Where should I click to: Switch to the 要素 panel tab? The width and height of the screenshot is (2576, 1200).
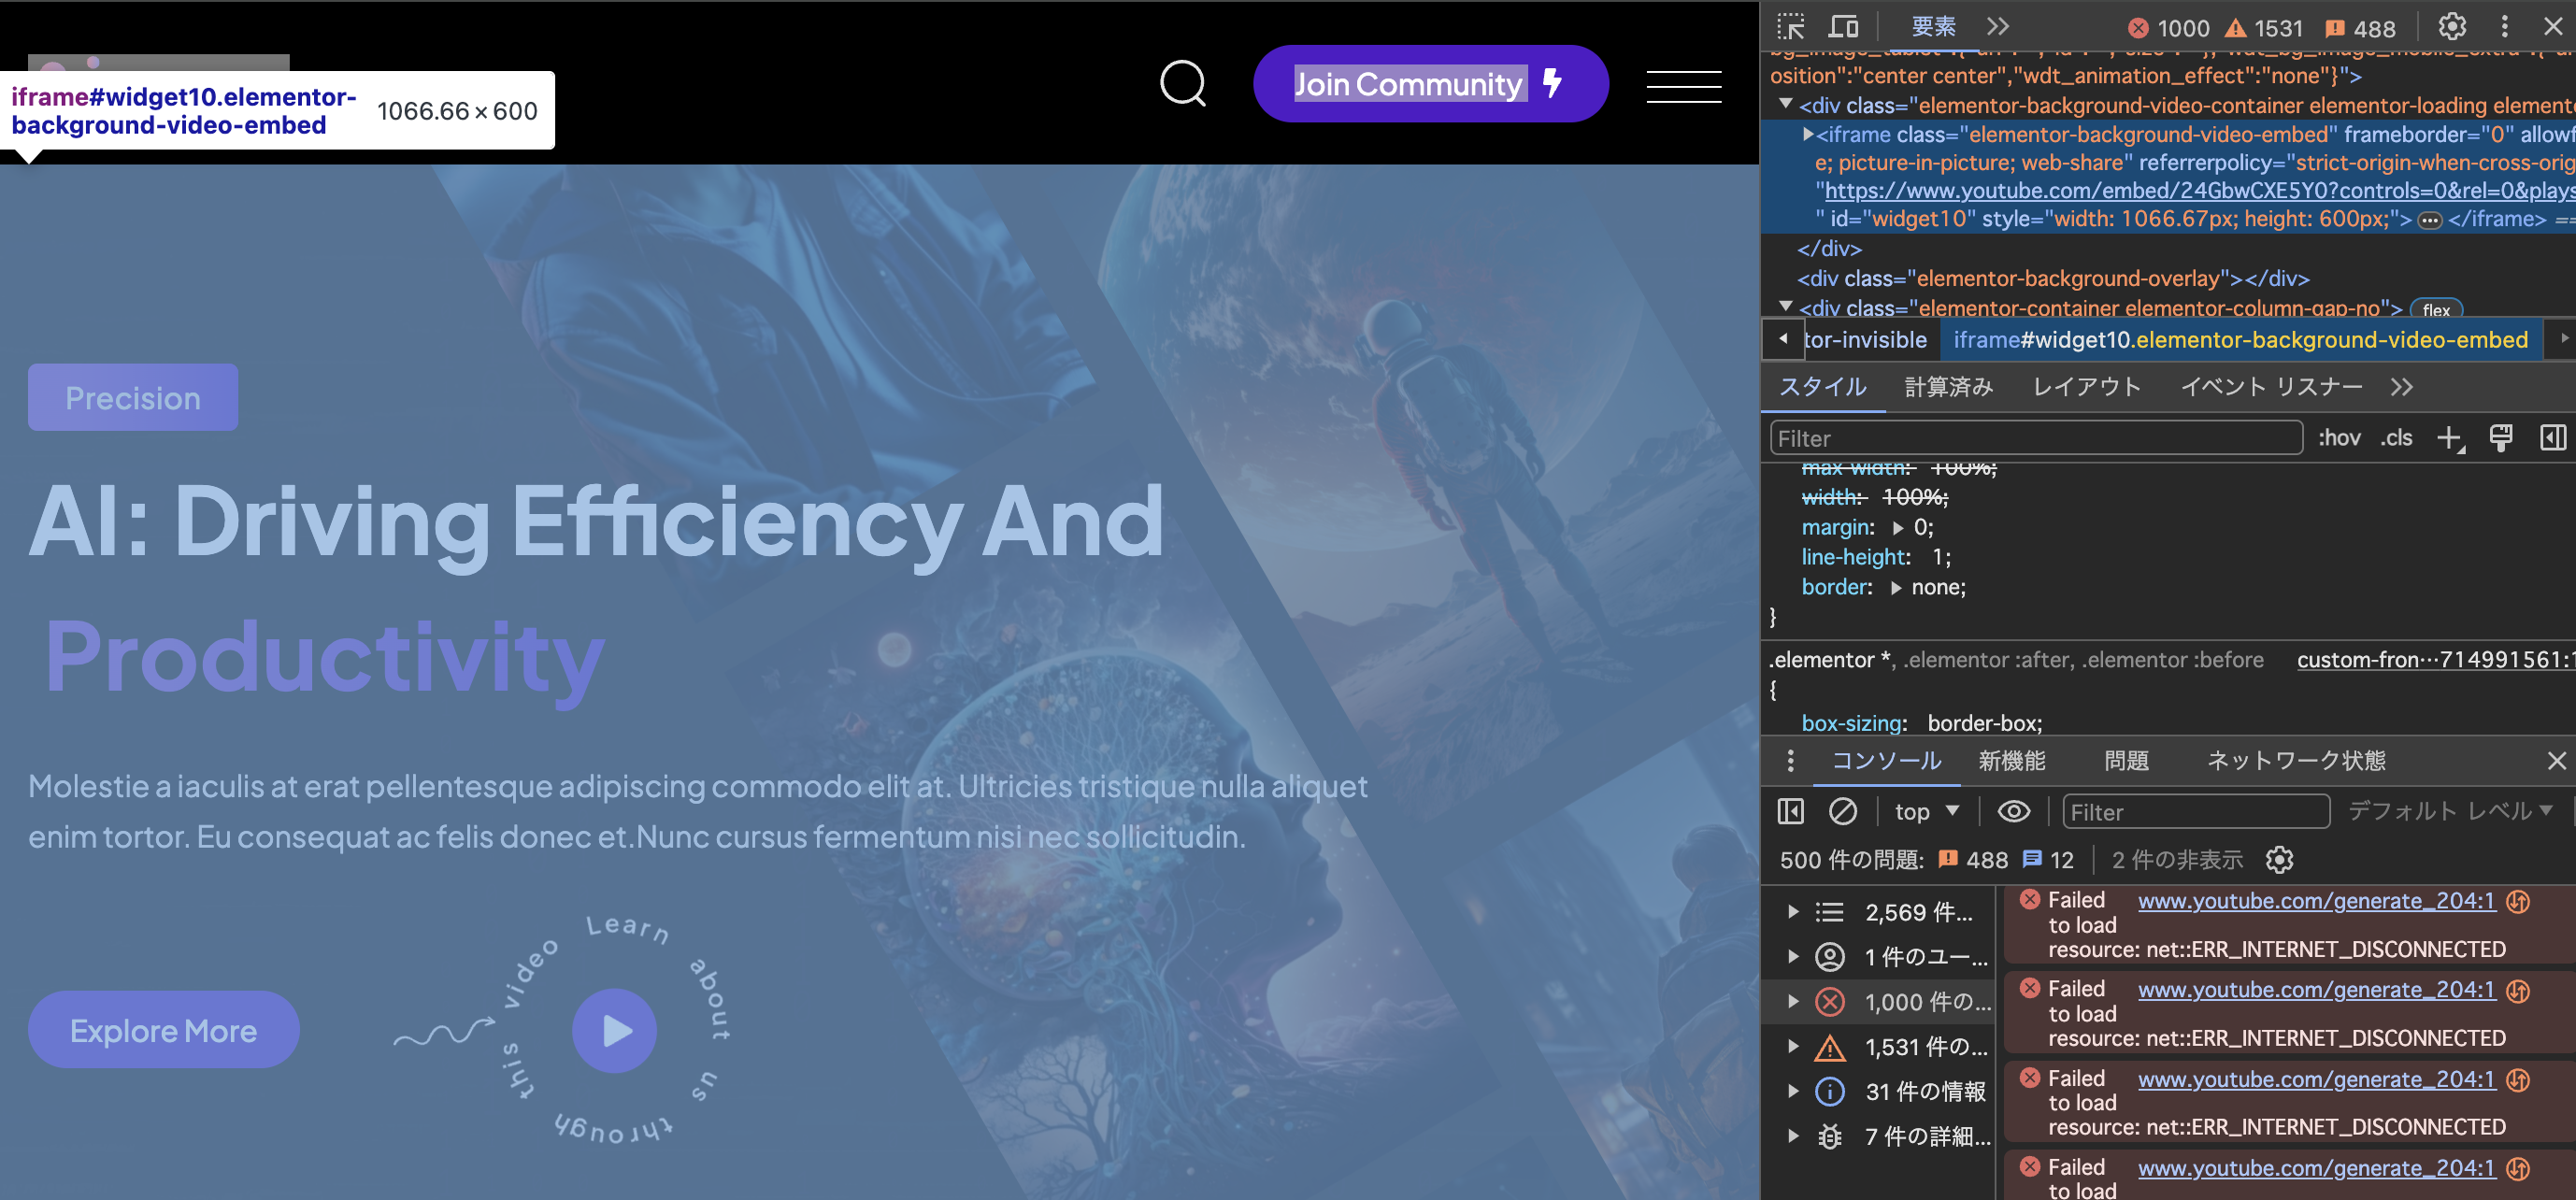pos(1933,27)
